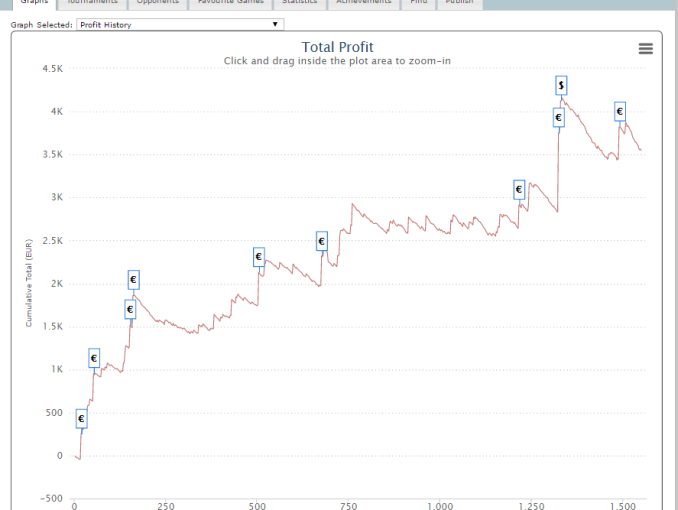Screen dimensions: 678x510
Task: Click the euro flag directly below the dollar flag
Action: pos(558,117)
